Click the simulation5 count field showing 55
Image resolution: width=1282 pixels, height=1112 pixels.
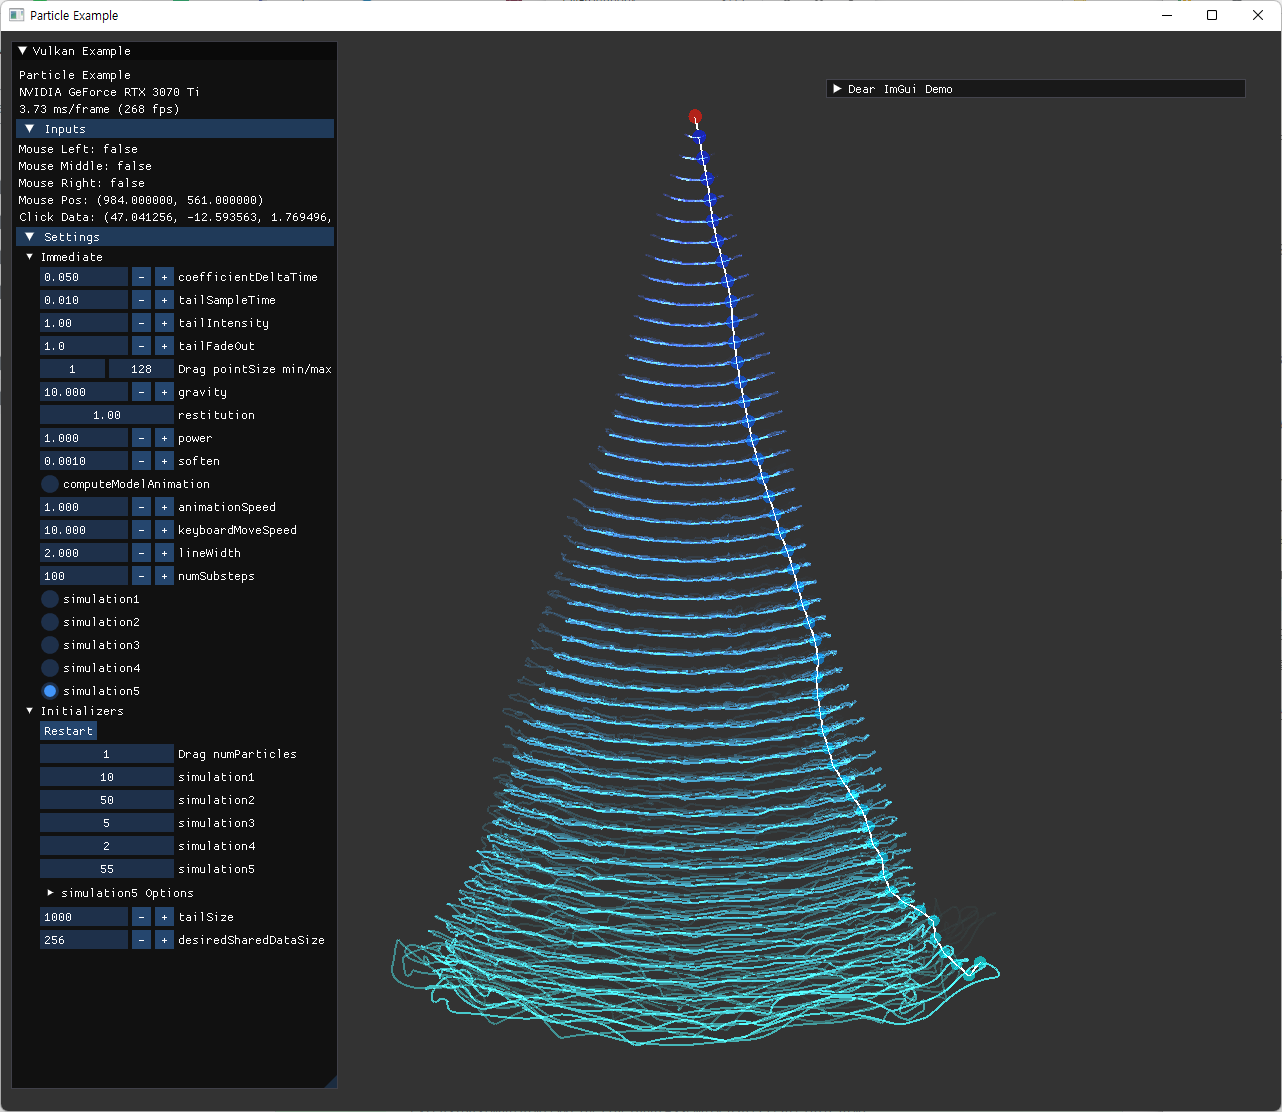[x=107, y=869]
